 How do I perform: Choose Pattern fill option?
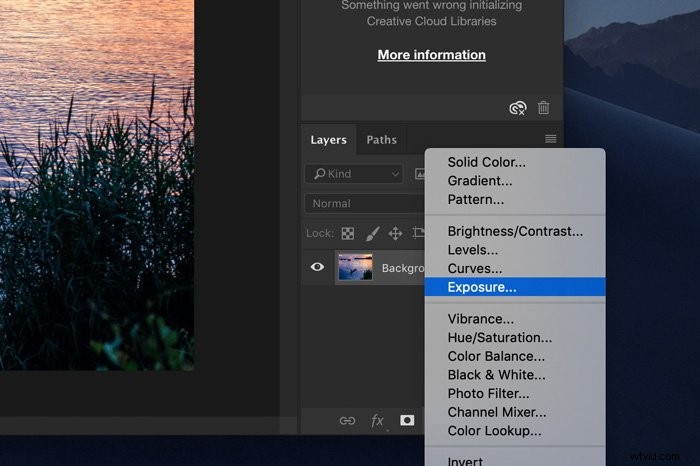coord(515,200)
